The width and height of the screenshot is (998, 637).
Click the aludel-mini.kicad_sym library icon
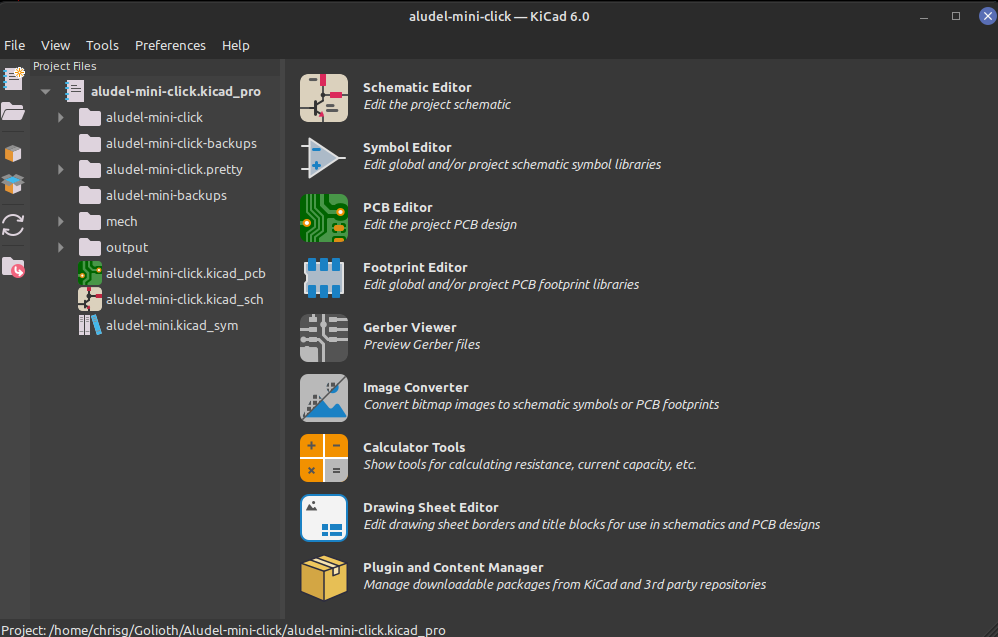(x=90, y=325)
